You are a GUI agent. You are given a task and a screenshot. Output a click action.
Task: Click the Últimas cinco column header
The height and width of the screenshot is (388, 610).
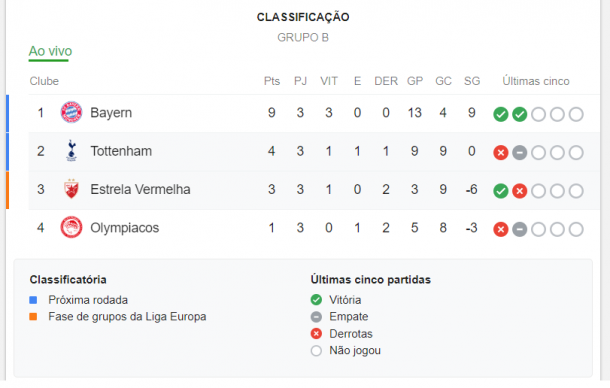(x=536, y=81)
